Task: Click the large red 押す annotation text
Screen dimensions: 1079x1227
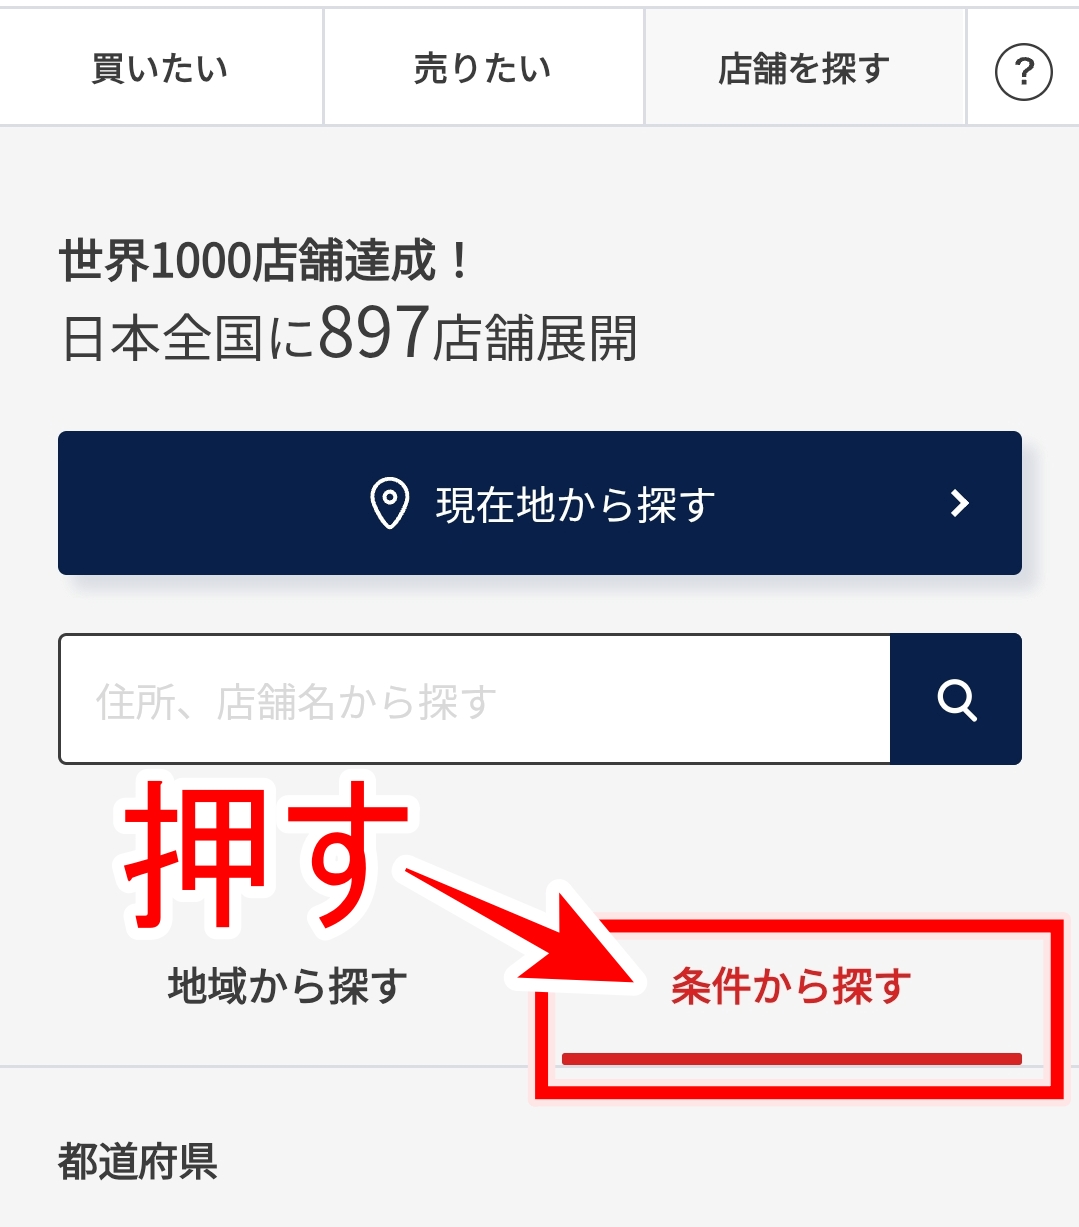Action: (x=265, y=853)
